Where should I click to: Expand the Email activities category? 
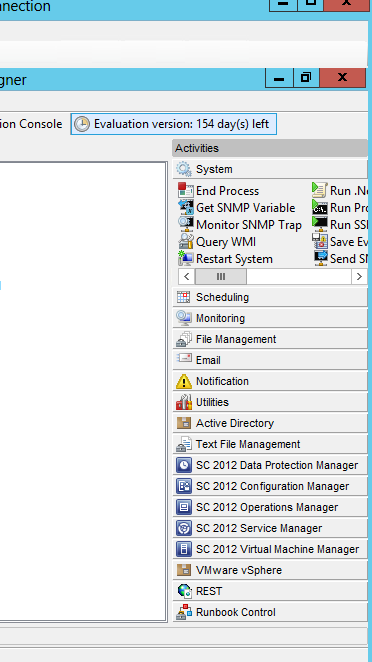pyautogui.click(x=270, y=360)
